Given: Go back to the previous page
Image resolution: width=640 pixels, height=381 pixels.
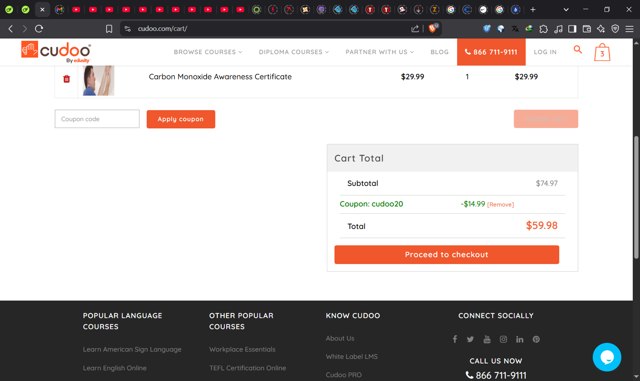Looking at the screenshot, I should pos(11,29).
